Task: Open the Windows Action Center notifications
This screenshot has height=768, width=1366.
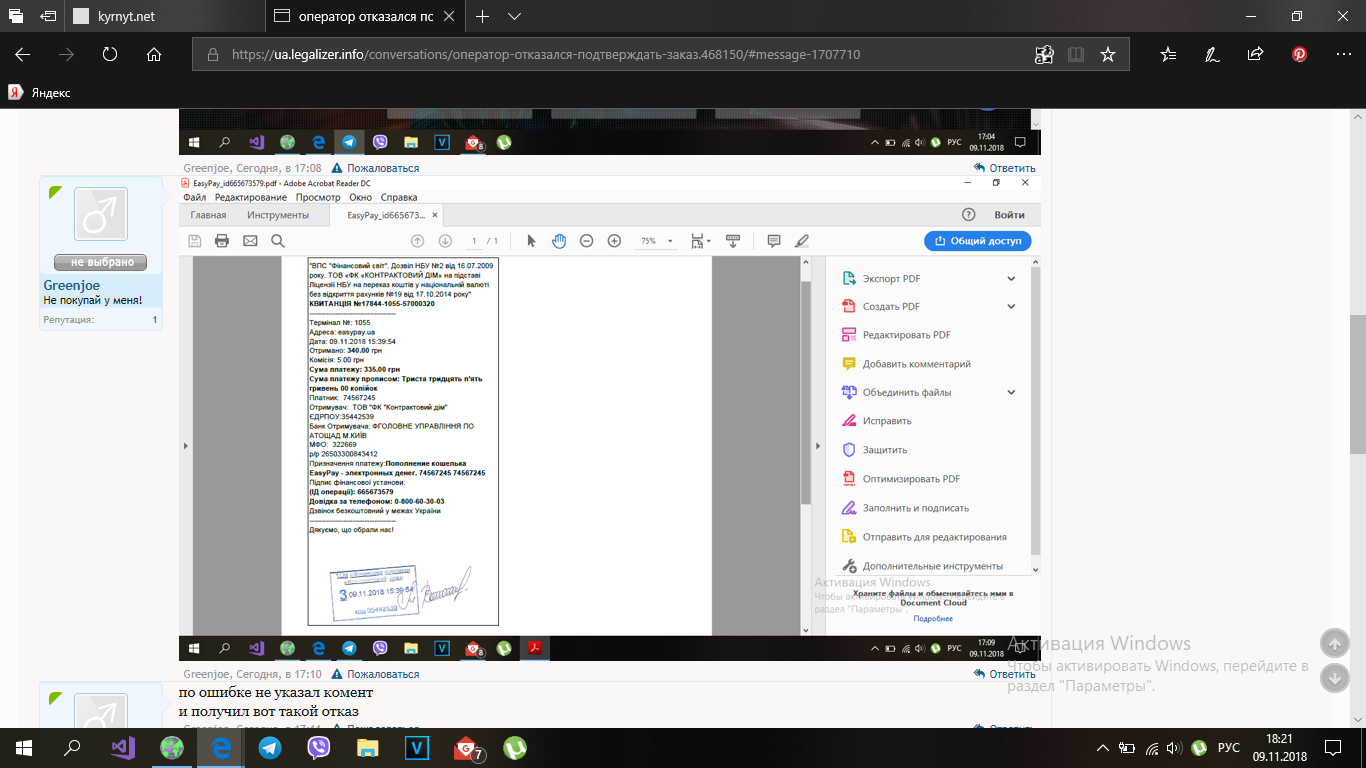Action: click(1334, 747)
